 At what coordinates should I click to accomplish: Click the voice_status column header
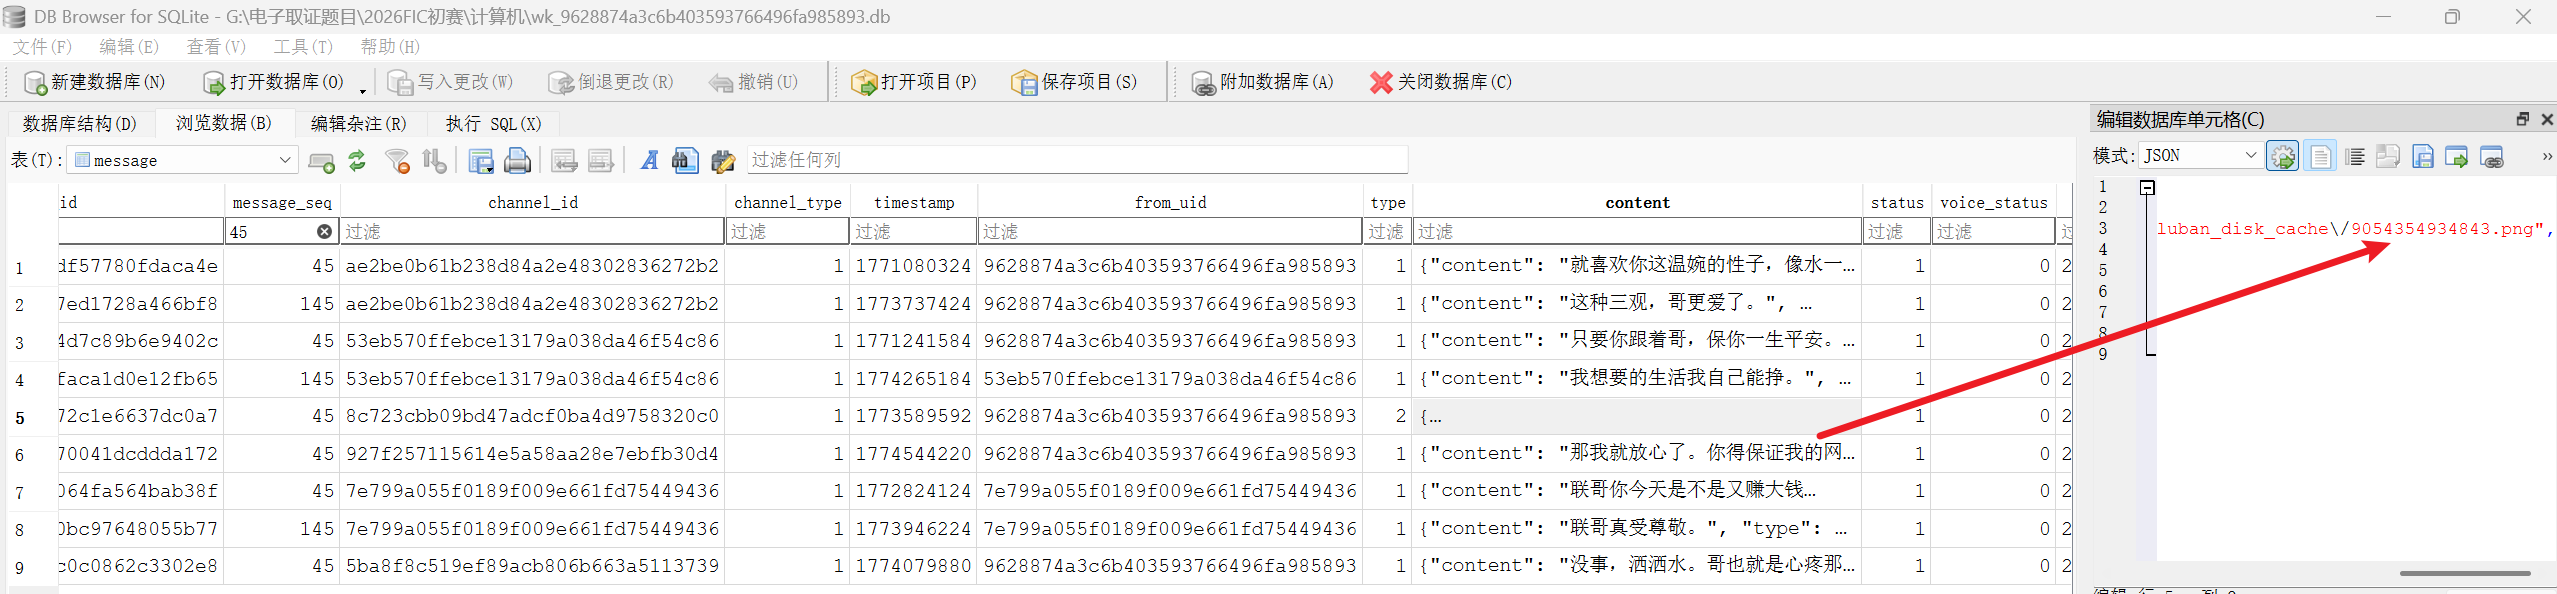point(1993,202)
